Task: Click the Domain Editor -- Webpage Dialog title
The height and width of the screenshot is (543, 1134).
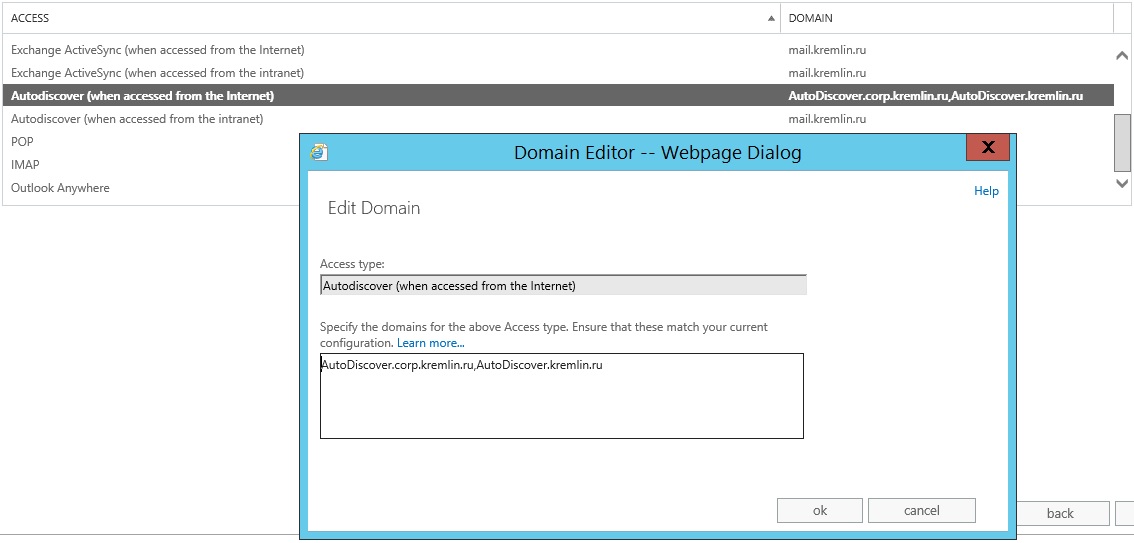Action: click(657, 153)
